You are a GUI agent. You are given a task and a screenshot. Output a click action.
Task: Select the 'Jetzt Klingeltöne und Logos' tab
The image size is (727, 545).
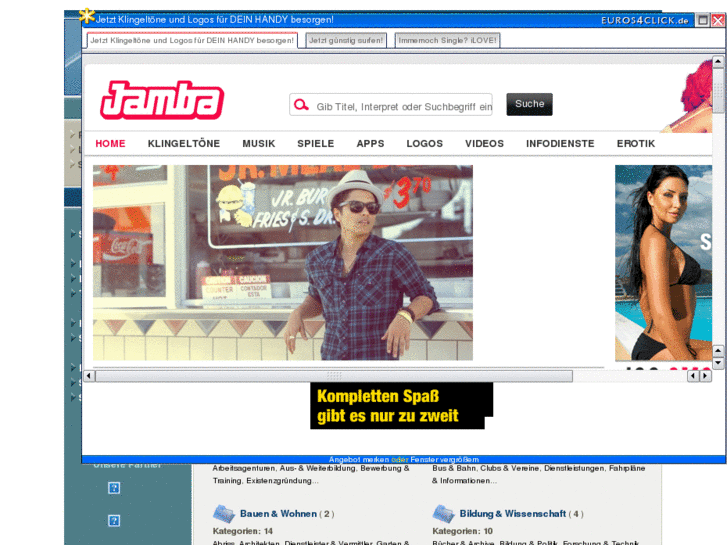[192, 40]
